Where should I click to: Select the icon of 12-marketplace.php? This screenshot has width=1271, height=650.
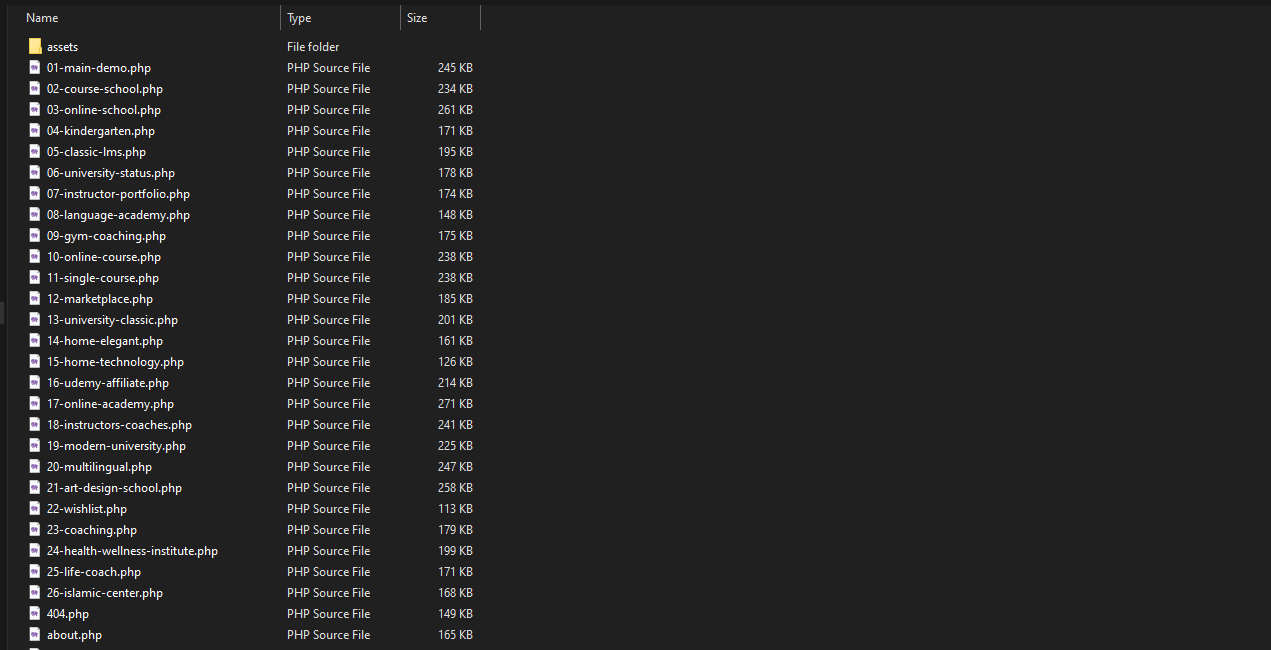35,299
